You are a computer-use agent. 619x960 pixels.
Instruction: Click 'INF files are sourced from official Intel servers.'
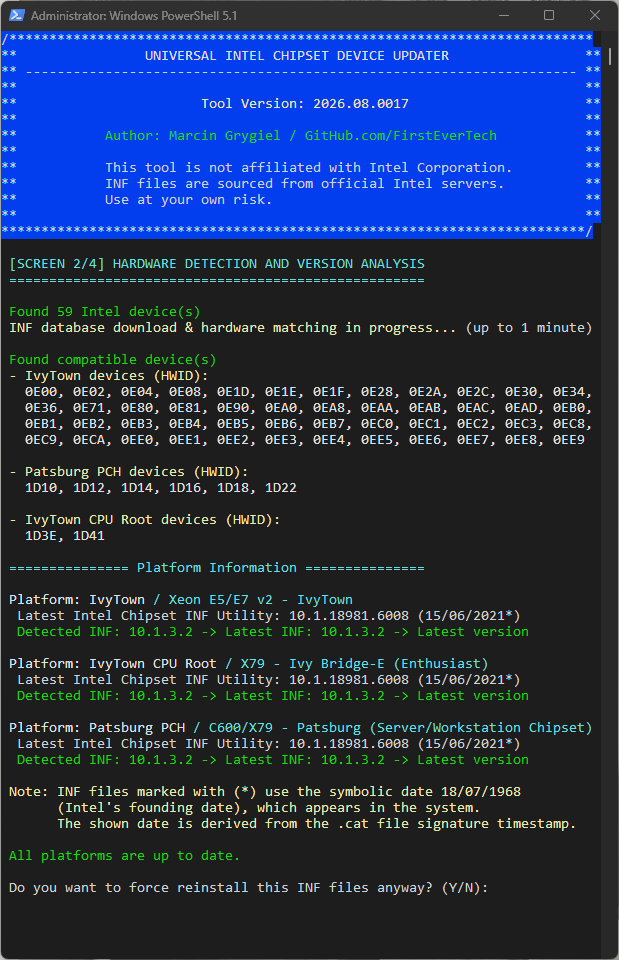point(304,184)
